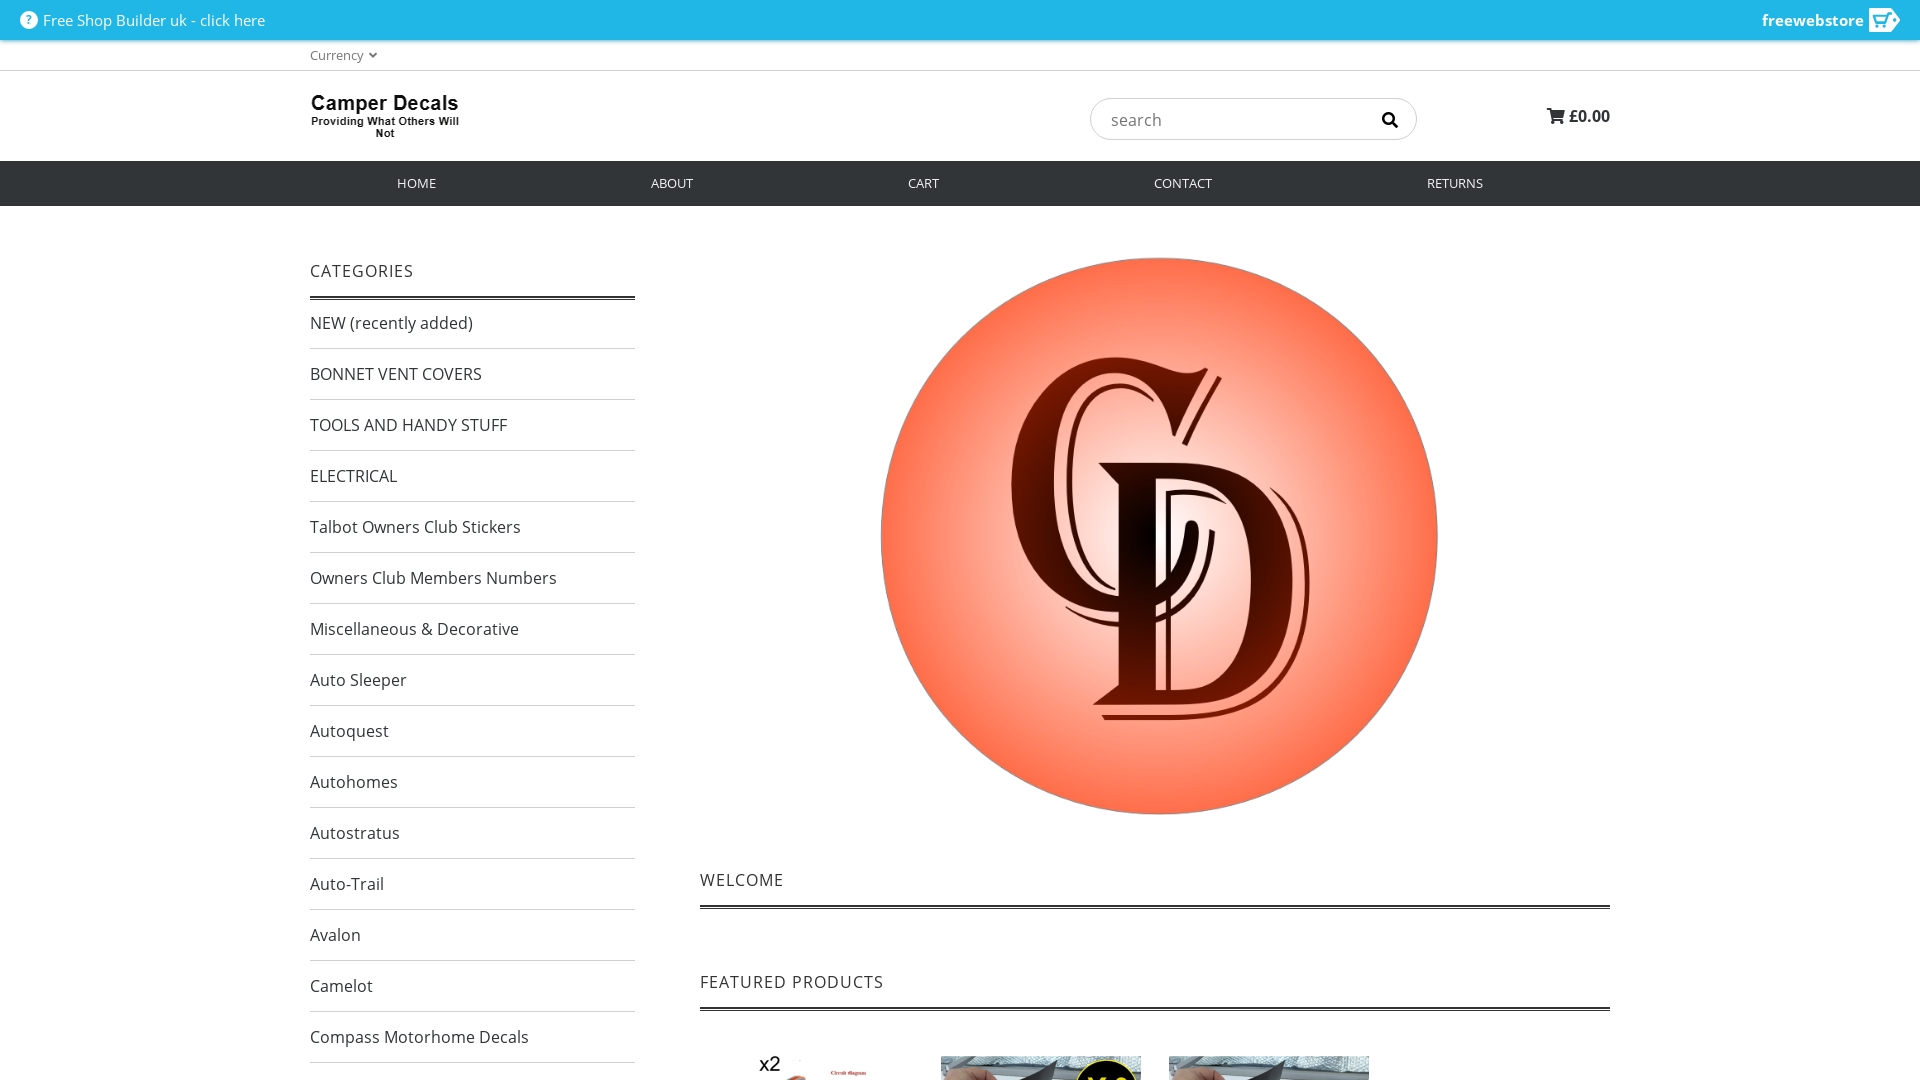Viewport: 1920px width, 1080px height.
Task: Select the BONNET VENT COVERS category
Action: click(x=396, y=374)
